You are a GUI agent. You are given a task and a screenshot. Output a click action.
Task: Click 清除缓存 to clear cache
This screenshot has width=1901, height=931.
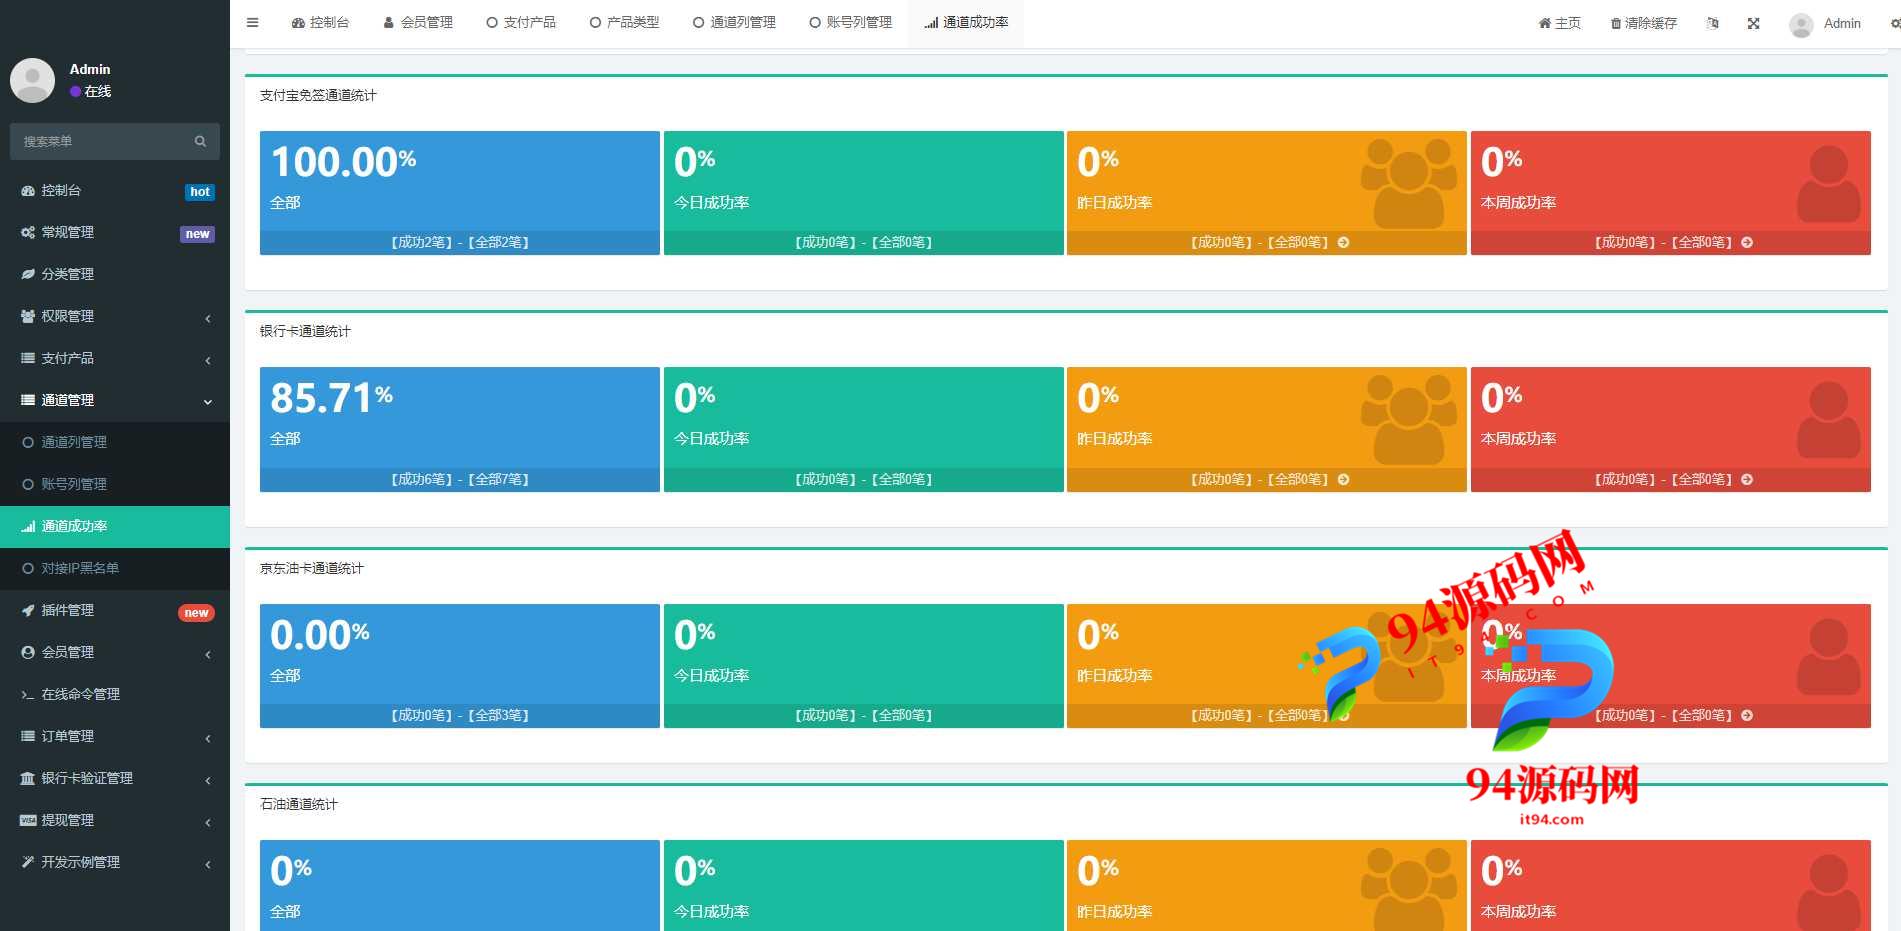click(x=1643, y=23)
